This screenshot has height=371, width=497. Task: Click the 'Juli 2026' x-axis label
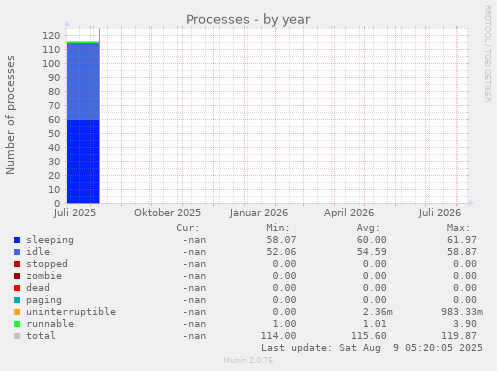coord(440,213)
